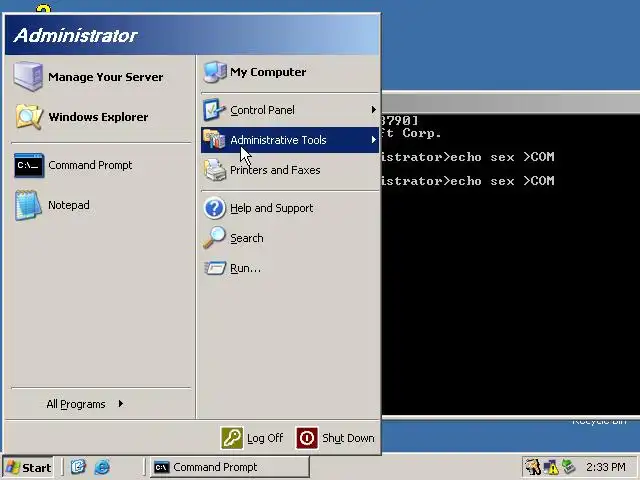
Task: Click the Start button
Action: tap(28, 467)
